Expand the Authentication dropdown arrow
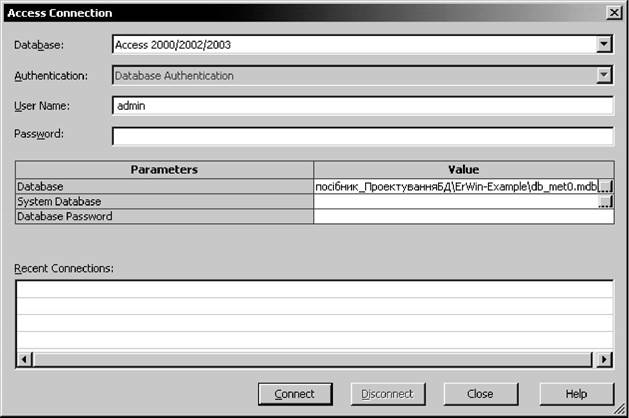The height and width of the screenshot is (418, 629). (x=603, y=75)
